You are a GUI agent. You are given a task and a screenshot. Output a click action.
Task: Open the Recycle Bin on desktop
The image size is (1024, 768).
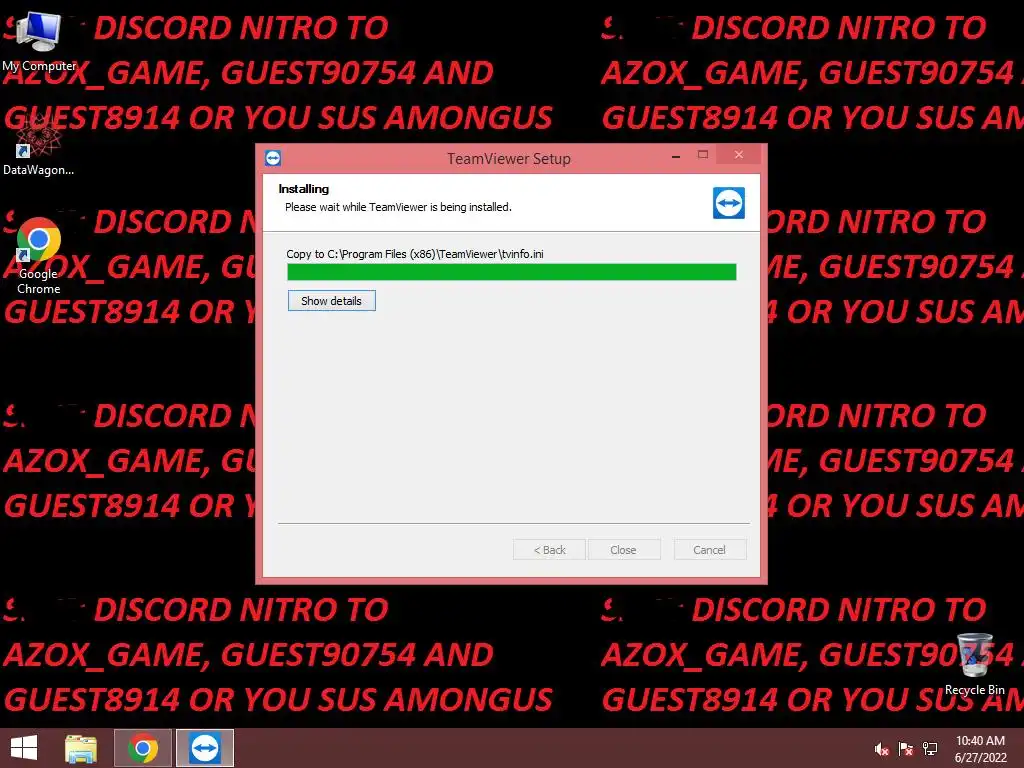tap(974, 664)
